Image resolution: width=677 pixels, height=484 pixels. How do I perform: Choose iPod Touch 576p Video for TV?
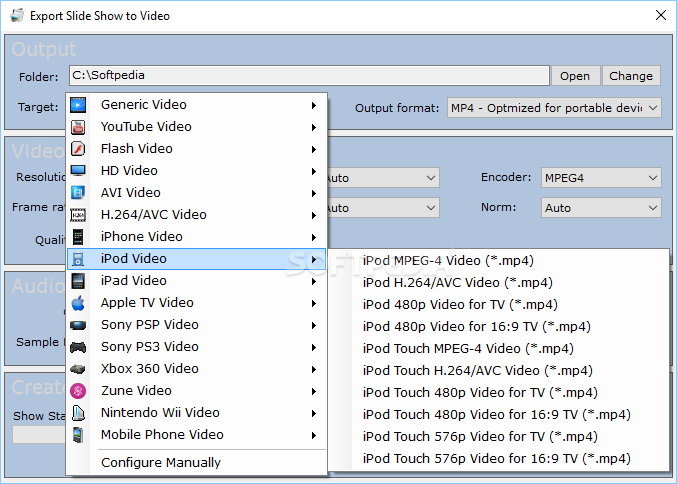(498, 437)
